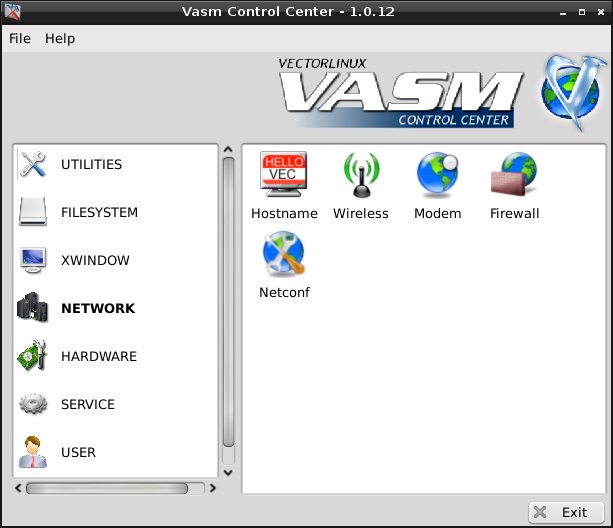Click the NETWORK category entry

[97, 308]
